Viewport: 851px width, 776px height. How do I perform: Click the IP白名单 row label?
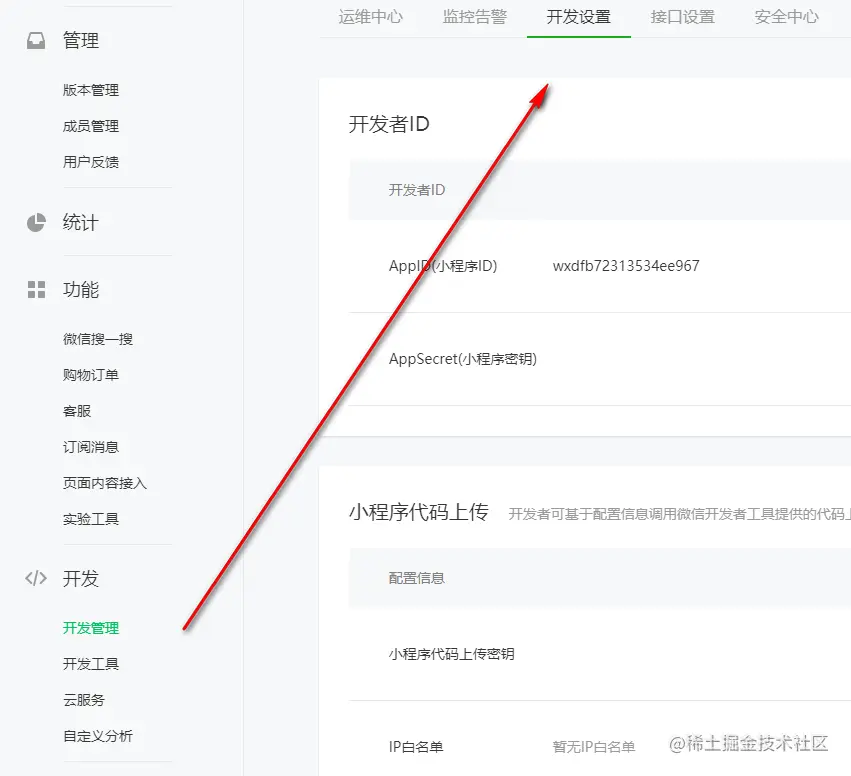point(416,747)
